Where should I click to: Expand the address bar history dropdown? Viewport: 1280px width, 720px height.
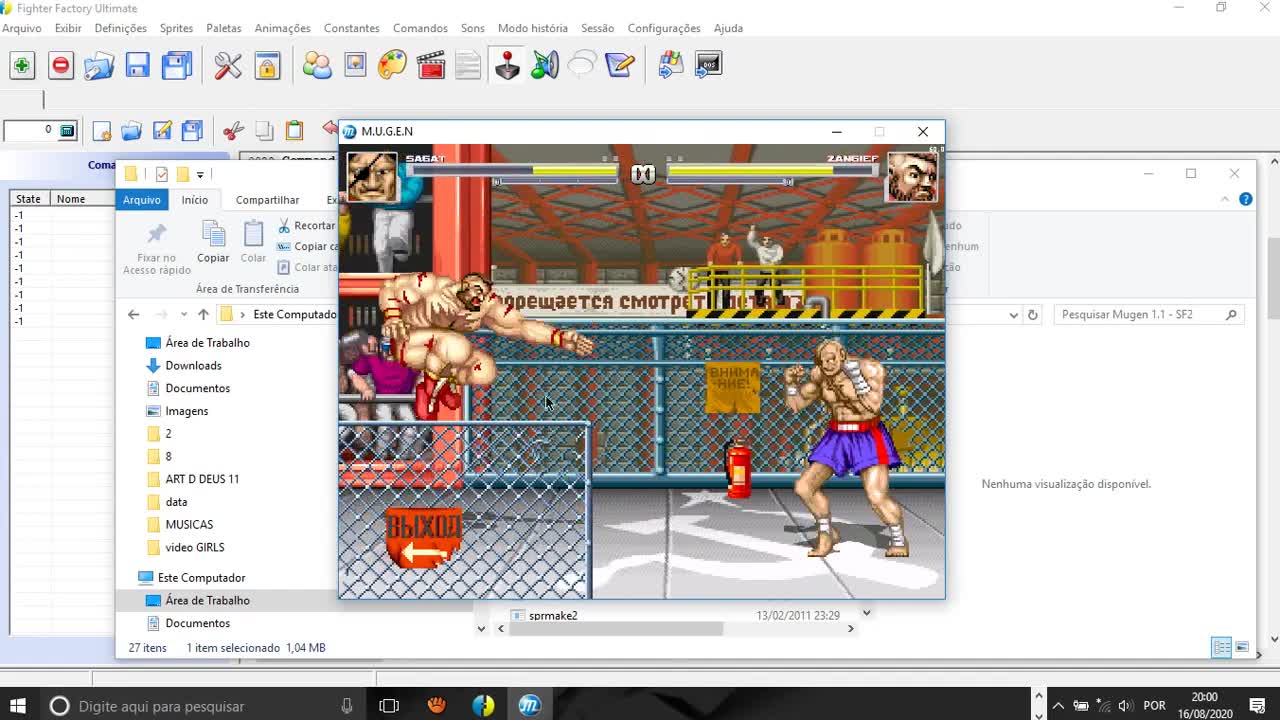tap(1013, 315)
